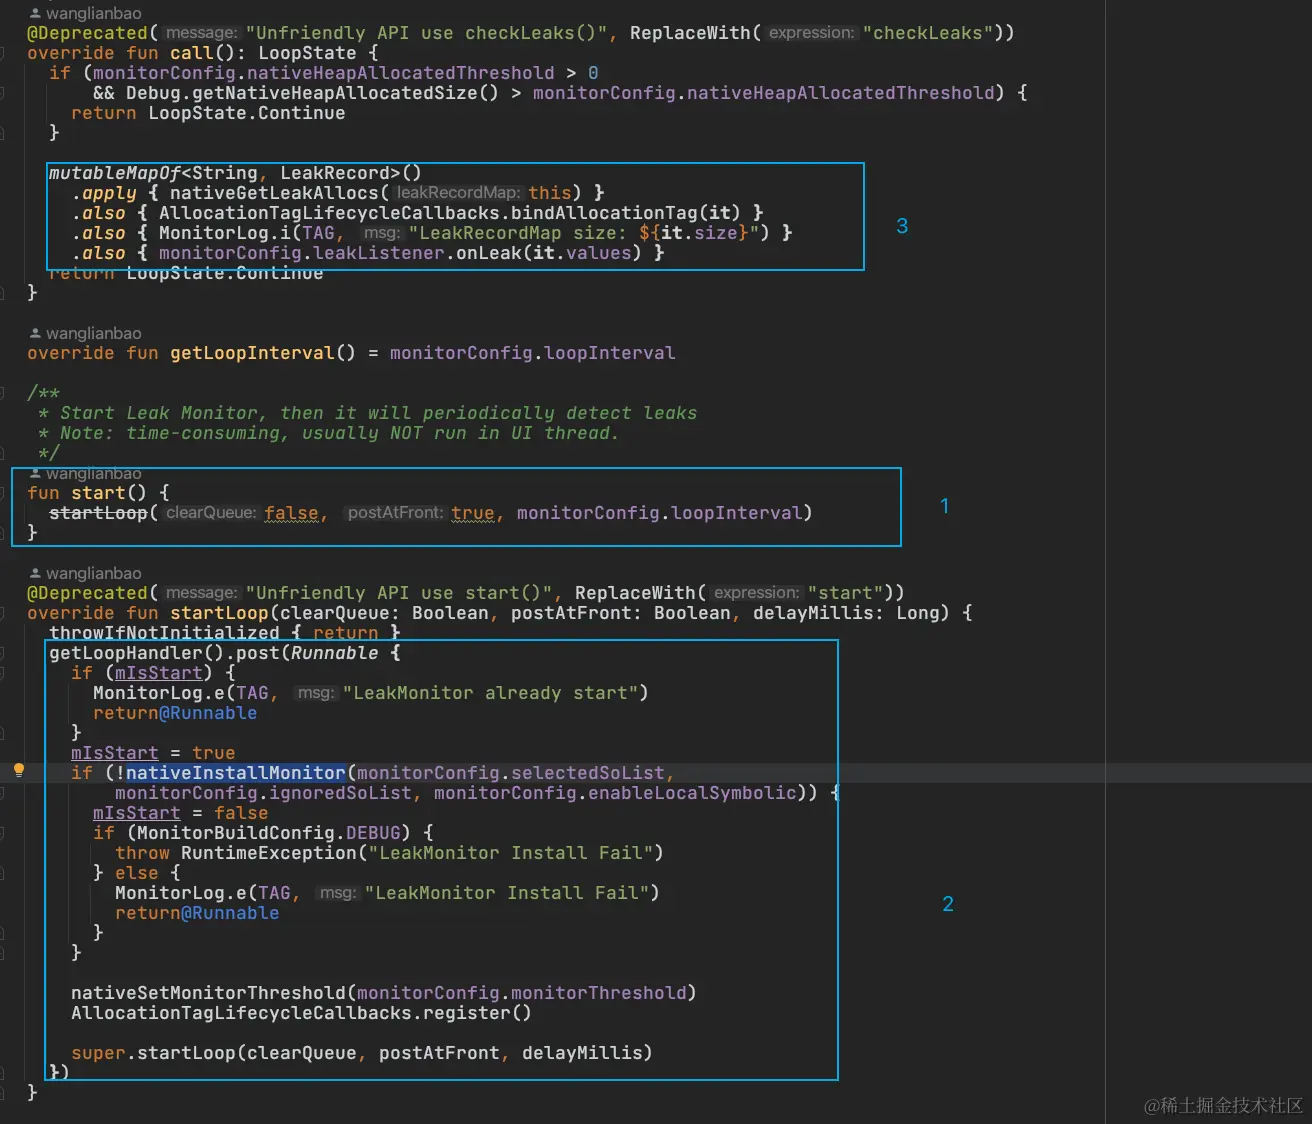Click super.startLoop call

(x=153, y=1053)
